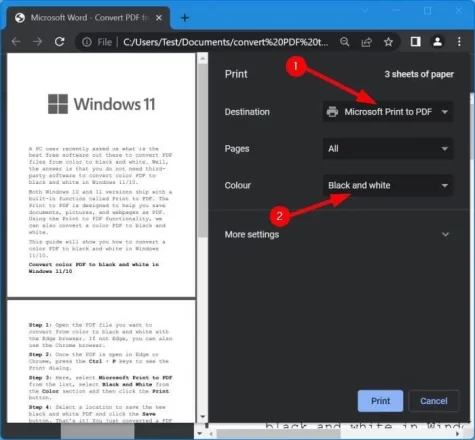The height and width of the screenshot is (440, 475).
Task: Open Chrome three-dot menu
Action: 459,42
